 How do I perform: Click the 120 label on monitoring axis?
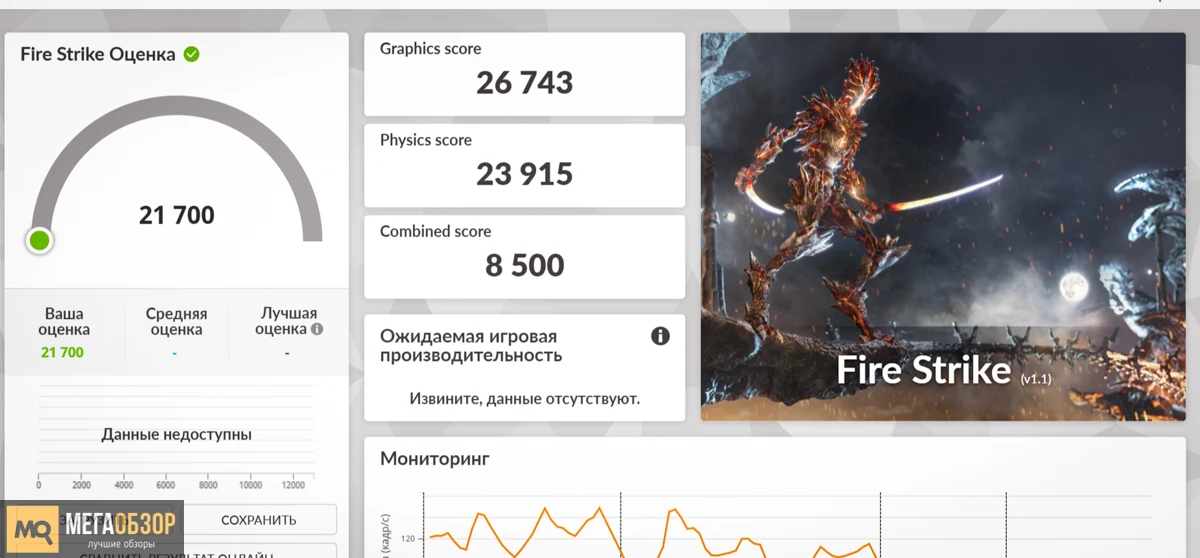[408, 539]
